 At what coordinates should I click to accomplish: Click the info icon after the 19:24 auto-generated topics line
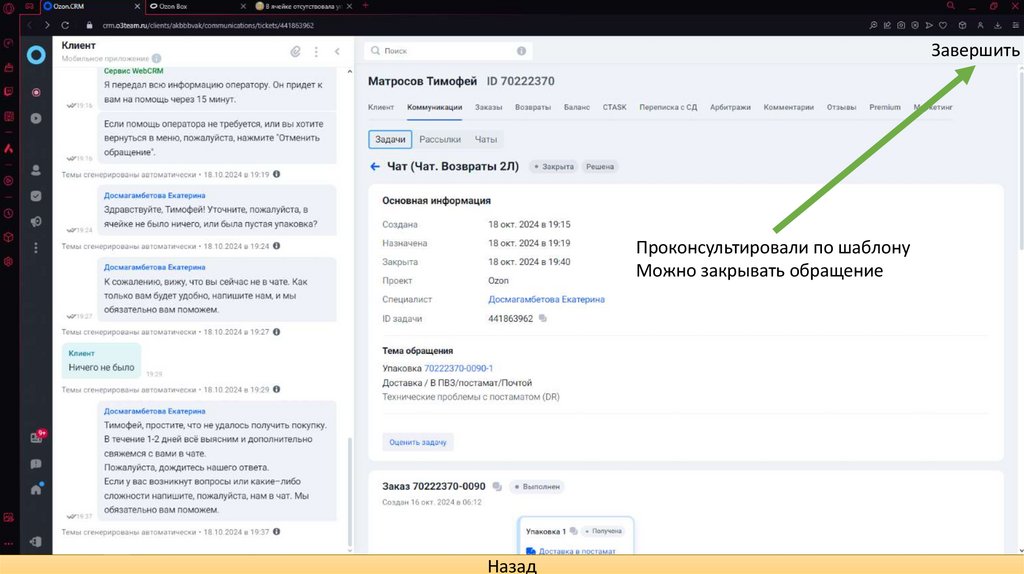pyautogui.click(x=277, y=246)
